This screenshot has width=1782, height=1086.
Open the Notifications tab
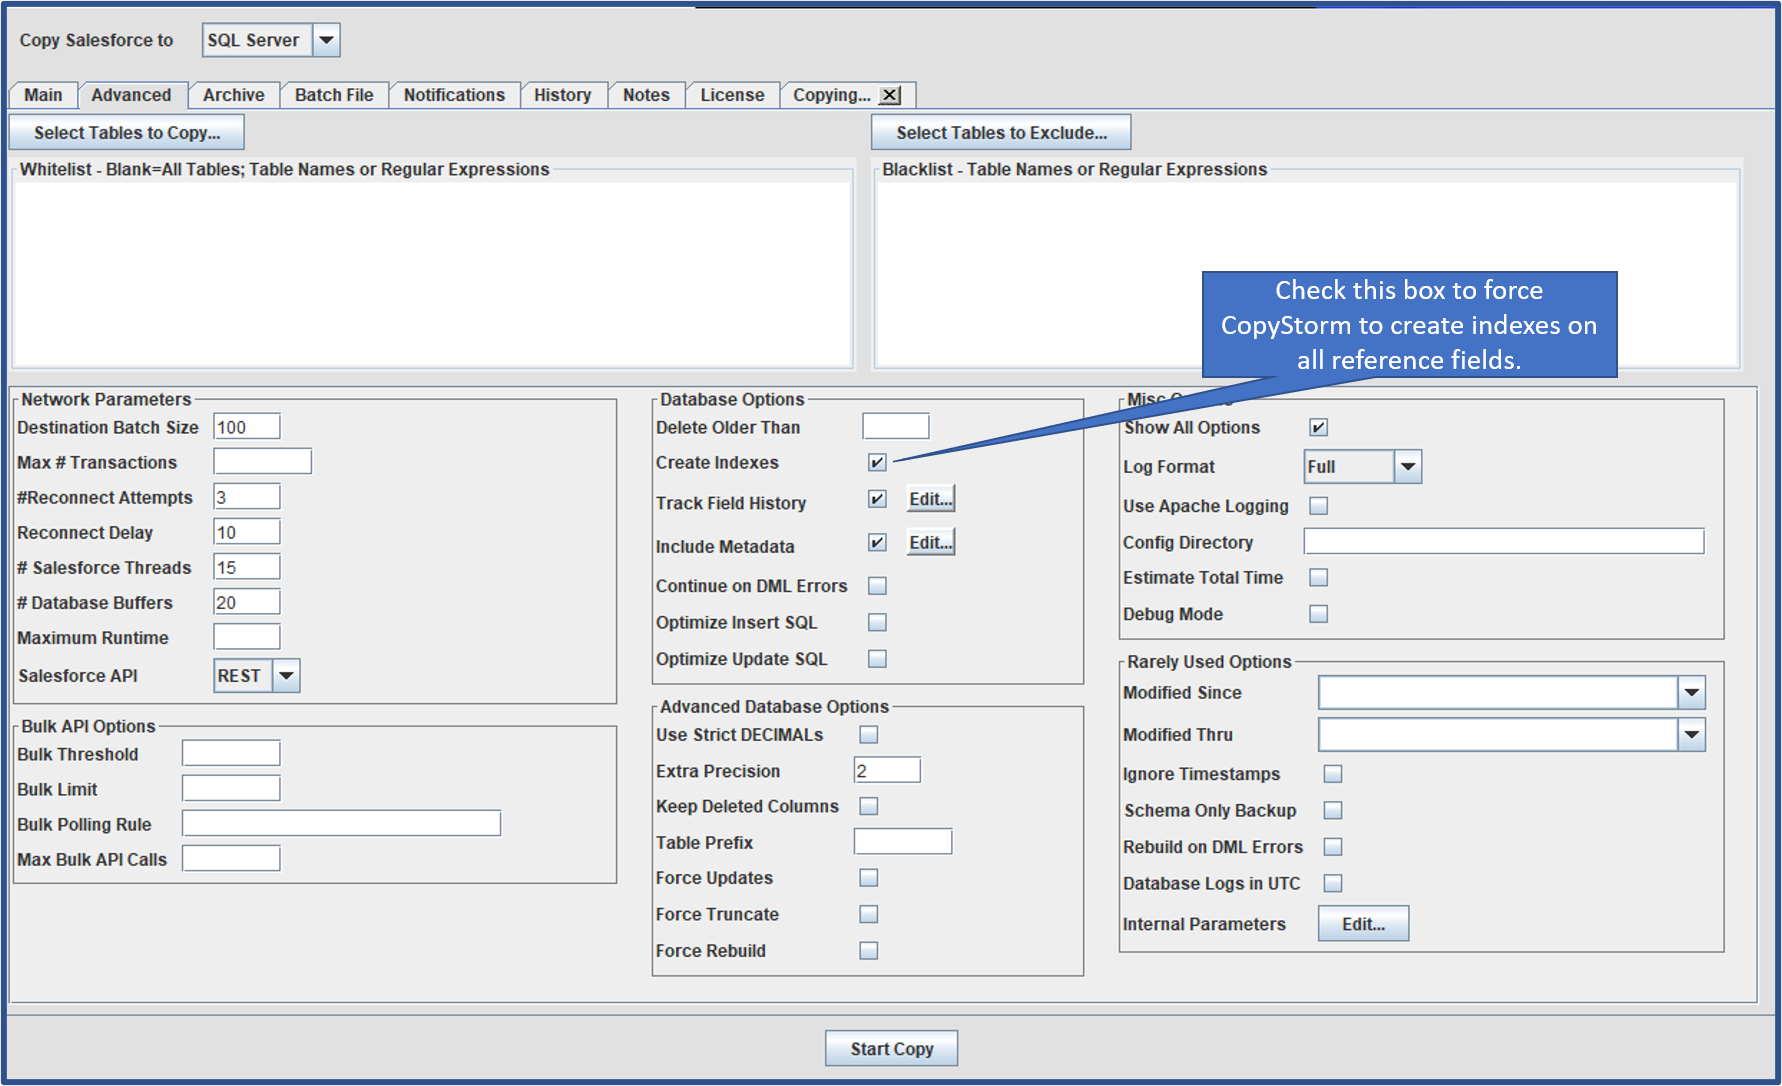pos(454,95)
